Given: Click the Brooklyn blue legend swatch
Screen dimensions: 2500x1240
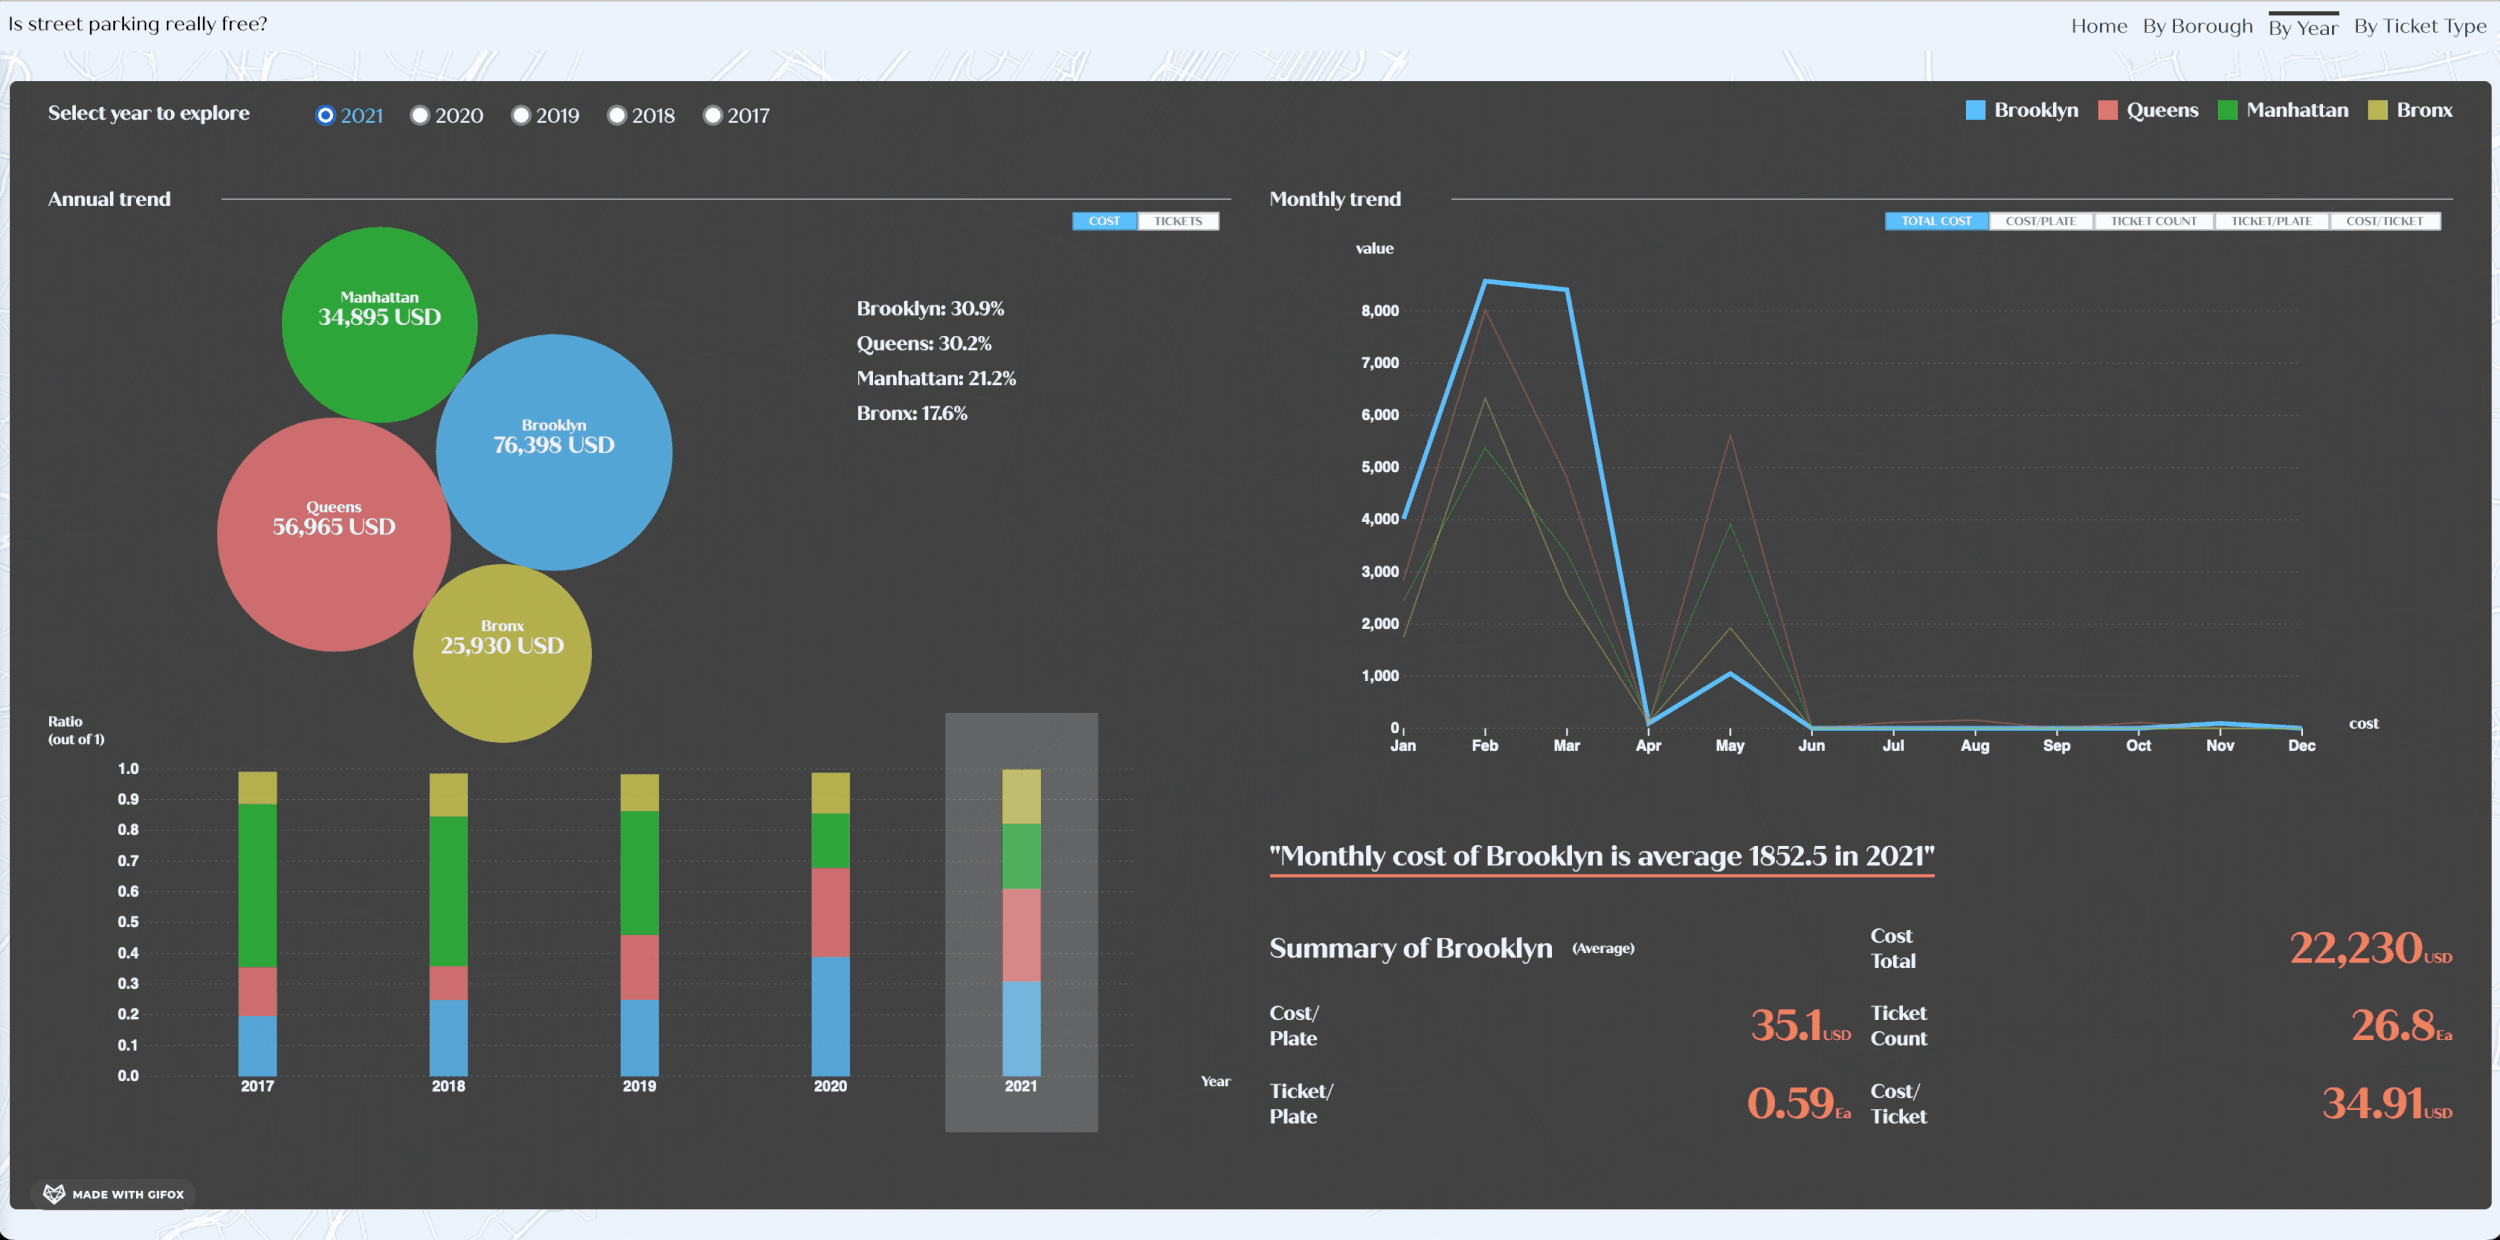Looking at the screenshot, I should pos(1975,110).
